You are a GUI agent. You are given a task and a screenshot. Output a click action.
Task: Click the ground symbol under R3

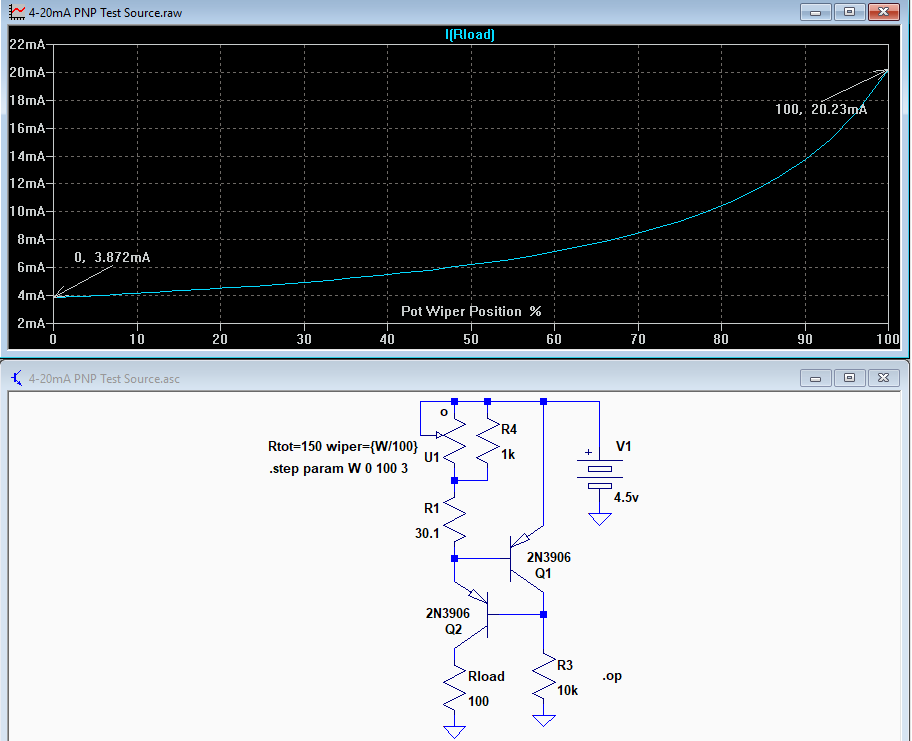[544, 721]
